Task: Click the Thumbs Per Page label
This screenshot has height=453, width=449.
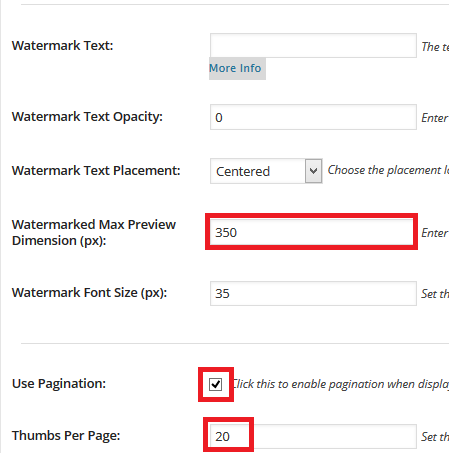Action: point(66,436)
